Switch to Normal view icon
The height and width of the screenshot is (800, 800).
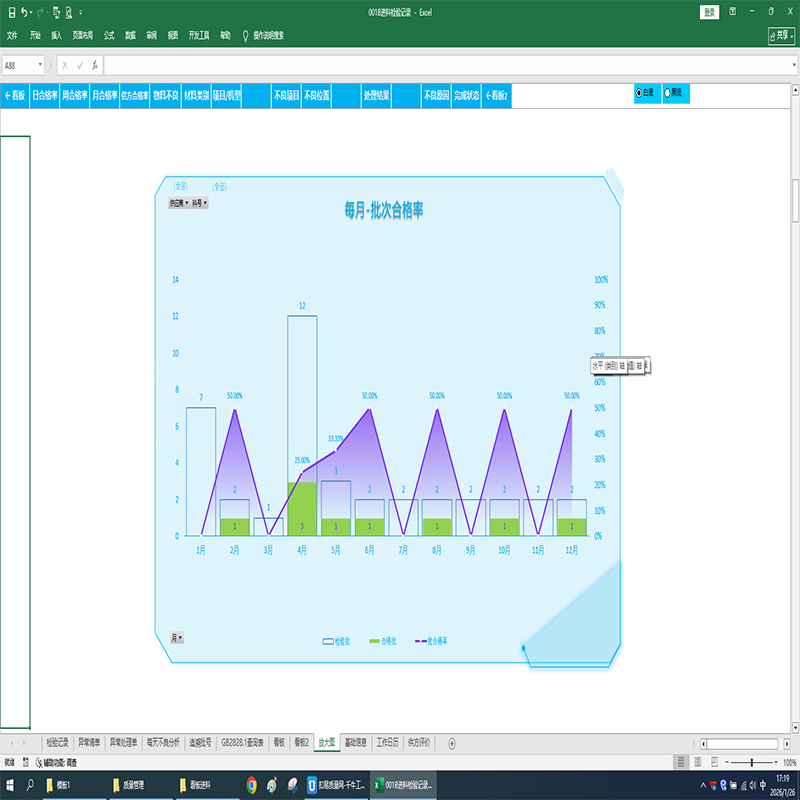(680, 762)
